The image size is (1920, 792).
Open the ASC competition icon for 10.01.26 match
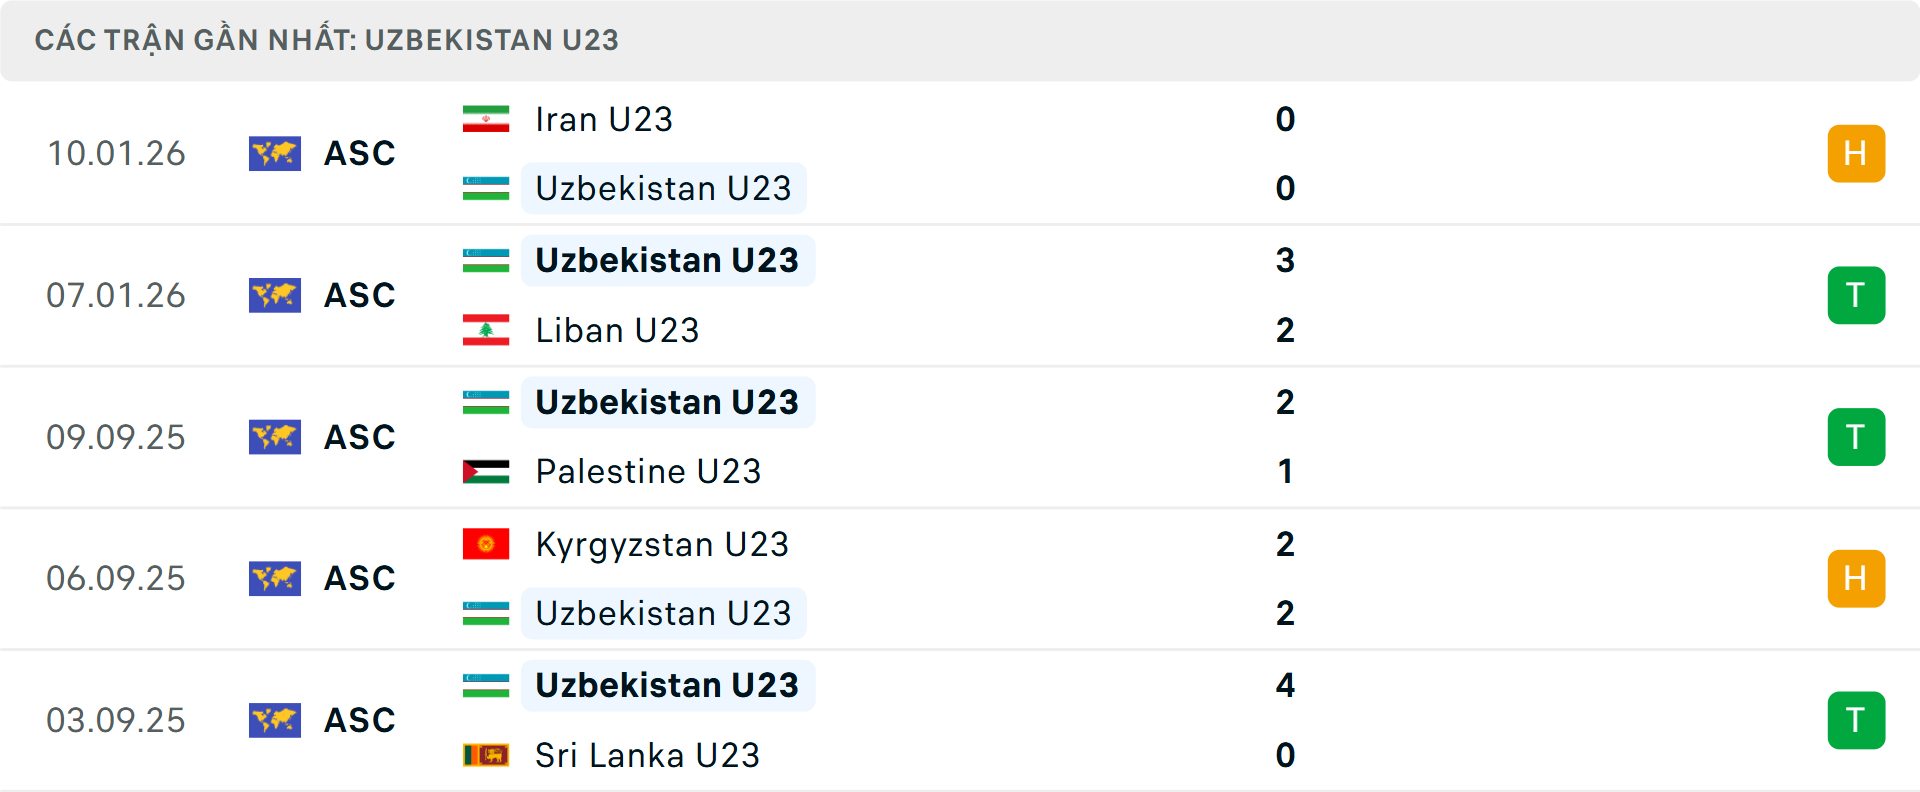275,154
